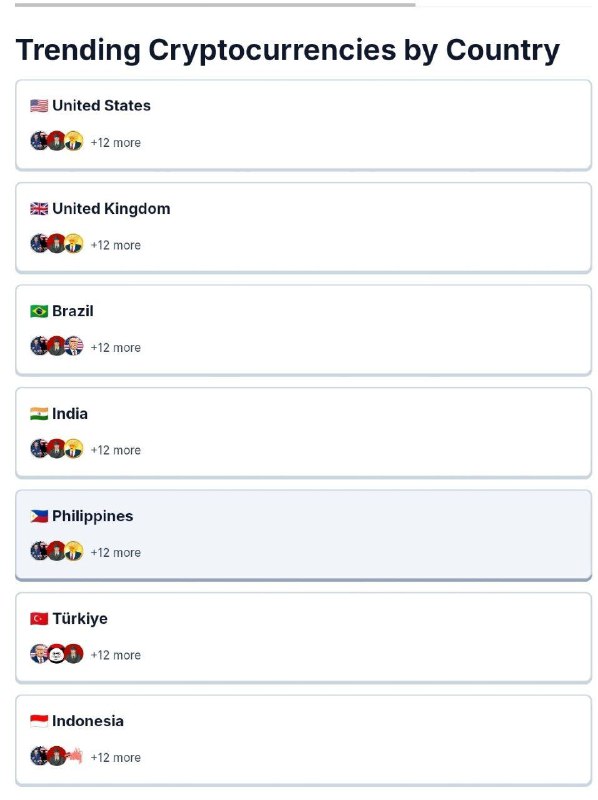
Task: Click the India flag icon
Action: pos(39,413)
